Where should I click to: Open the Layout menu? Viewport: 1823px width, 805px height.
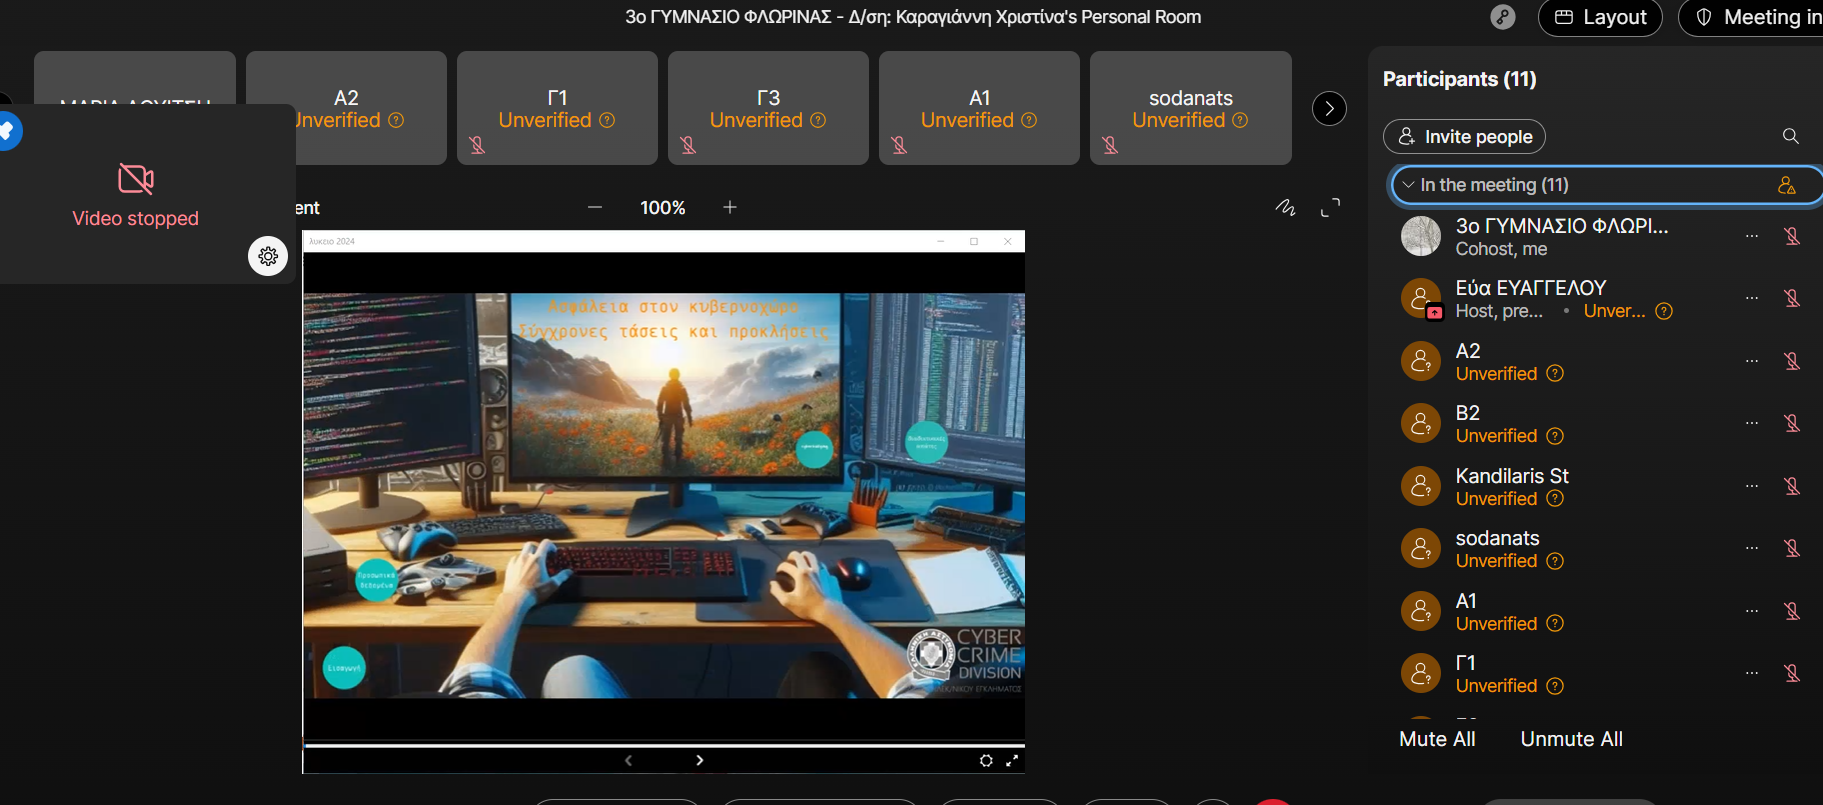tap(1600, 17)
